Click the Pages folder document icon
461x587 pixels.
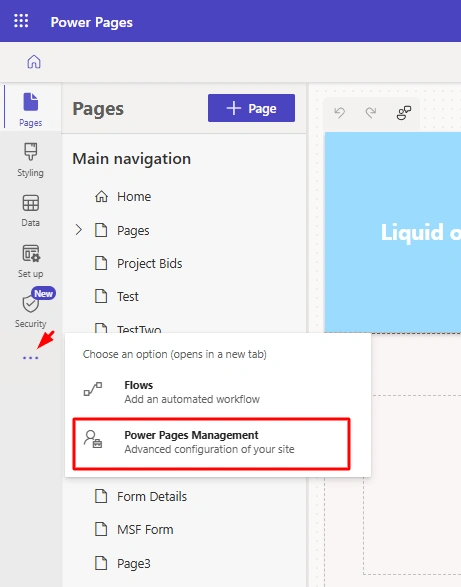101,230
